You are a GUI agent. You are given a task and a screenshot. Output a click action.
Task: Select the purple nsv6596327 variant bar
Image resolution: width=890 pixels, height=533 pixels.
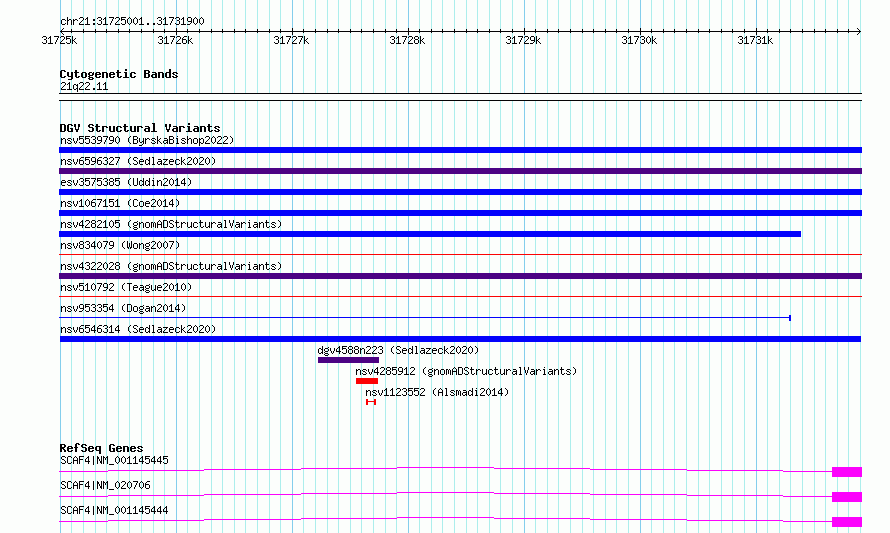460,171
